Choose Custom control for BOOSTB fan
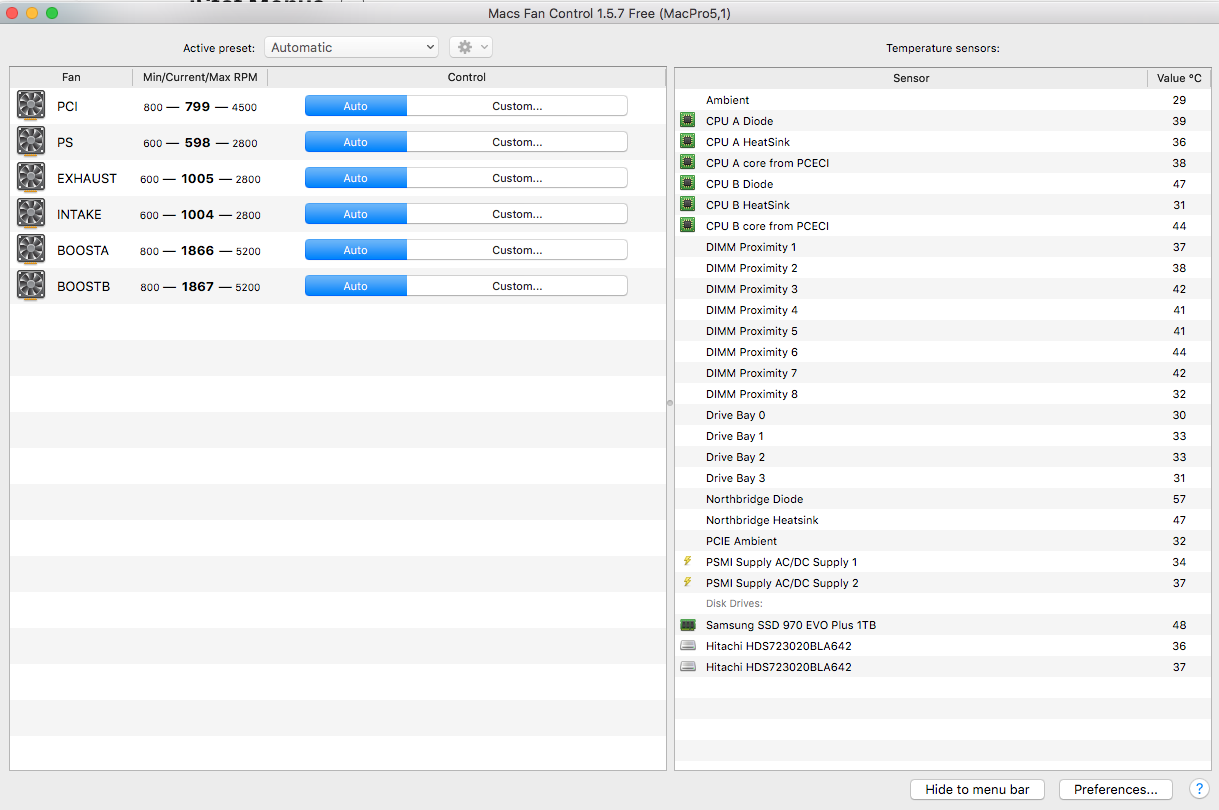The image size is (1219, 810). pyautogui.click(x=517, y=286)
